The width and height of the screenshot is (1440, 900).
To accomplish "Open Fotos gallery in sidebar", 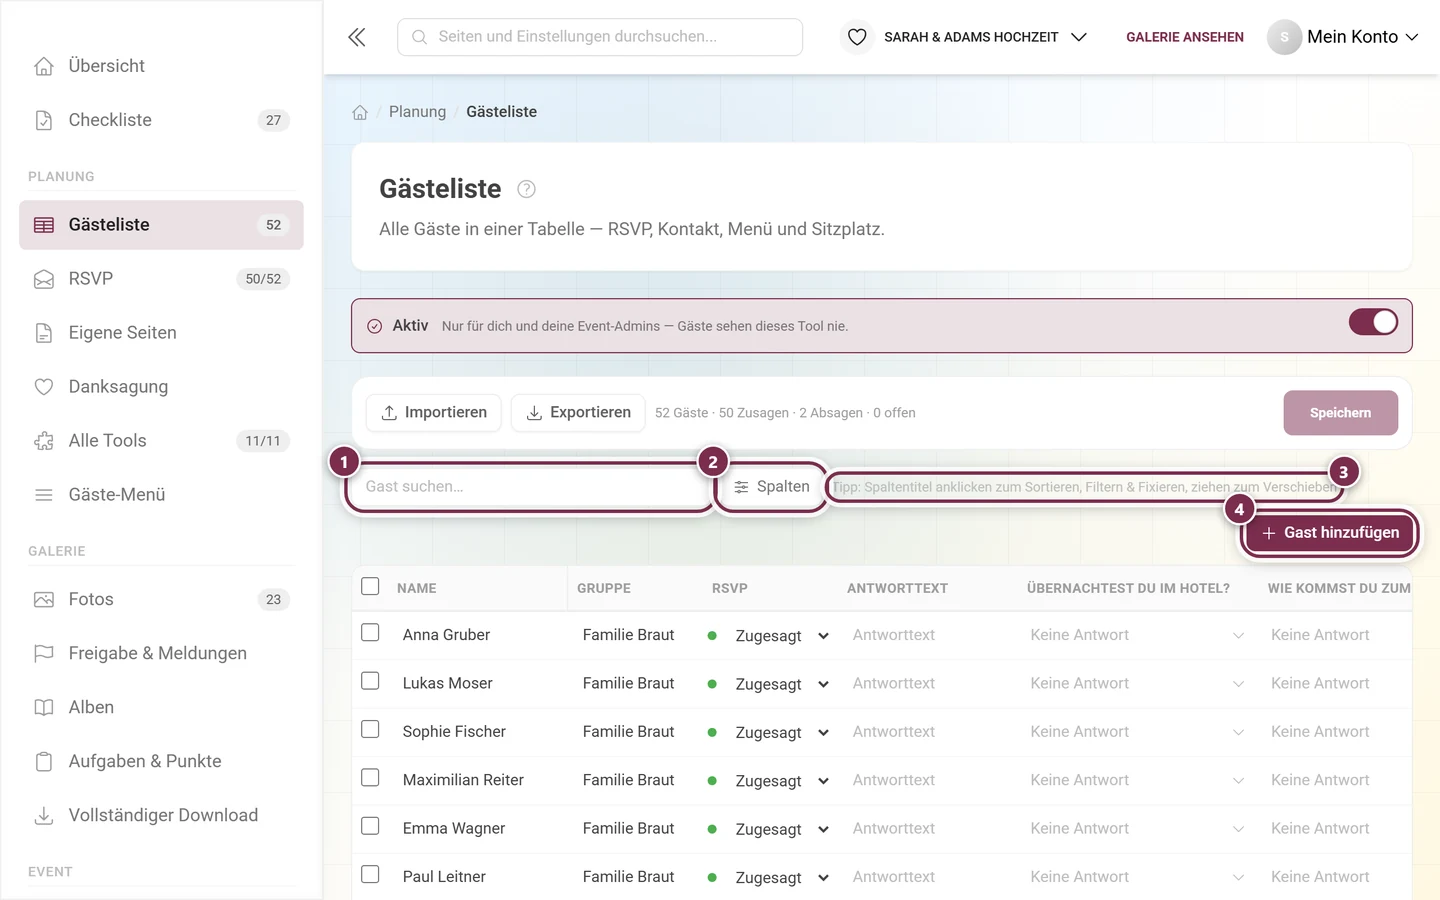I will coord(161,599).
